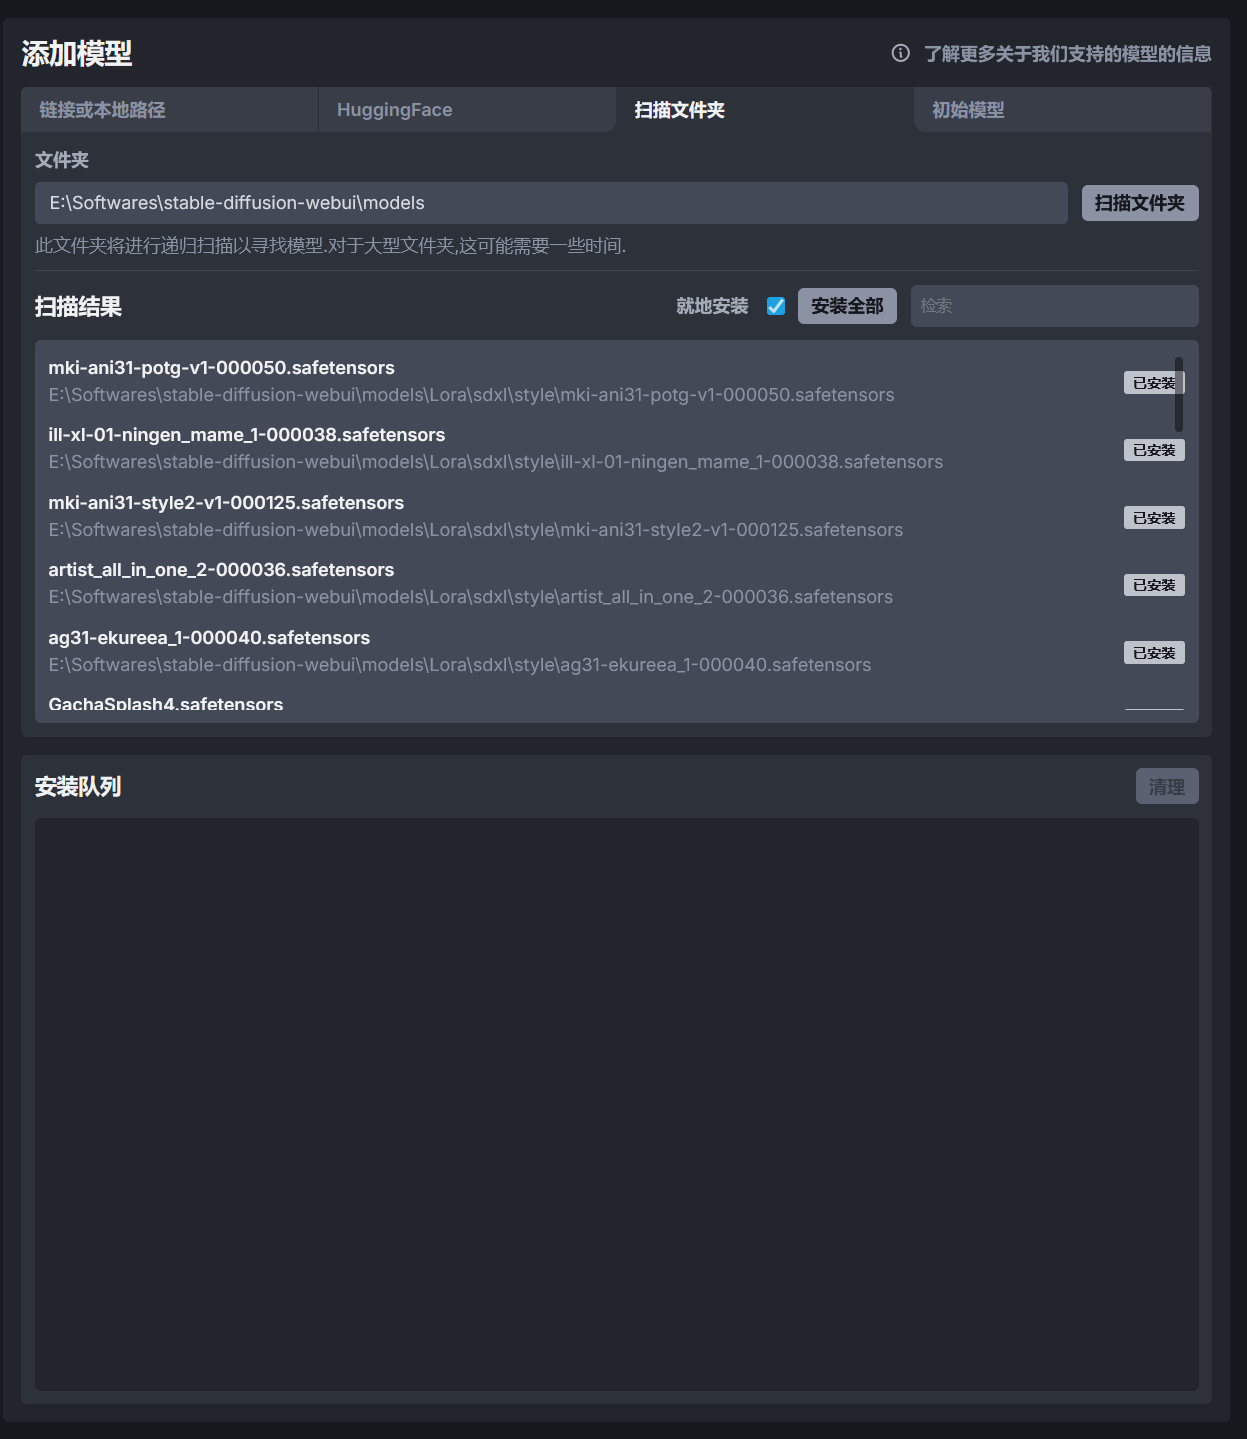Open the 初始模型 tab
The width and height of the screenshot is (1247, 1439).
[967, 110]
